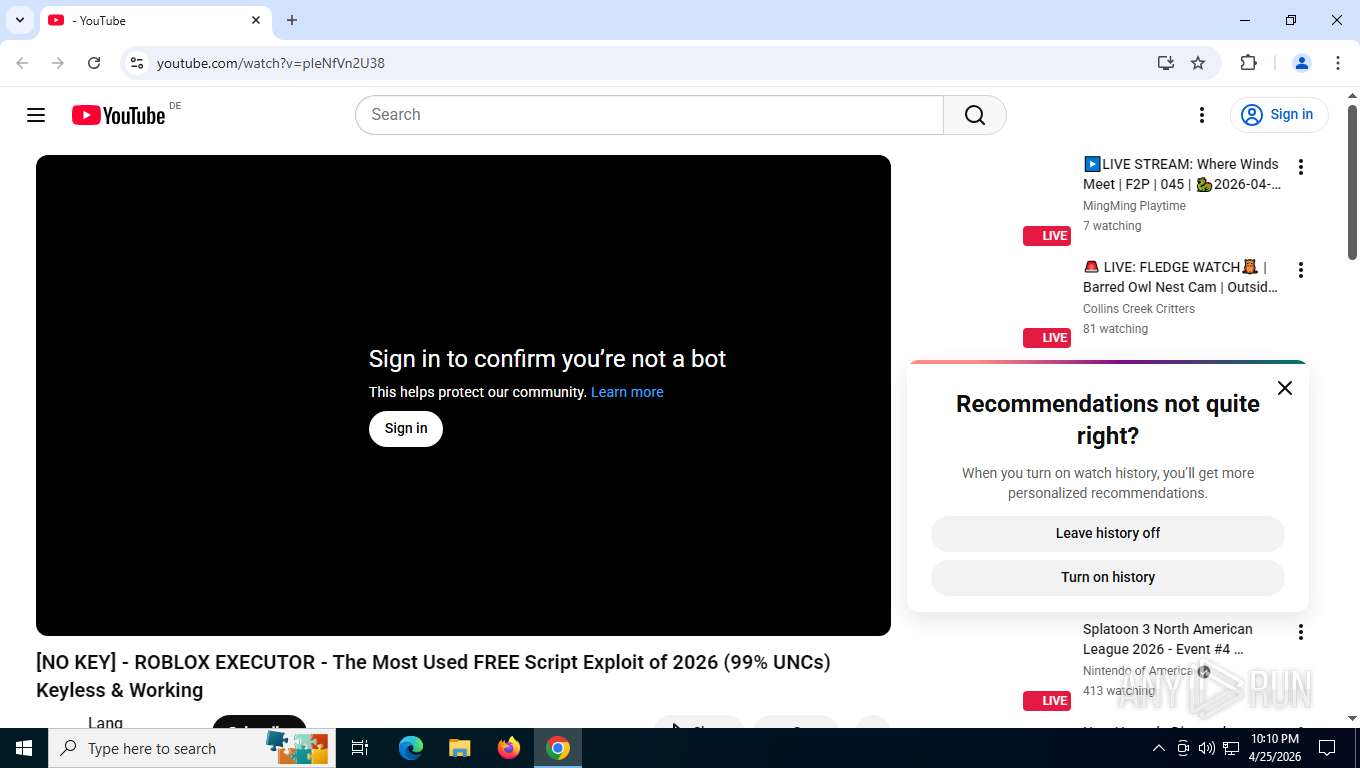The height and width of the screenshot is (768, 1360).
Task: Select the YouTube browser tab
Action: pos(155,20)
